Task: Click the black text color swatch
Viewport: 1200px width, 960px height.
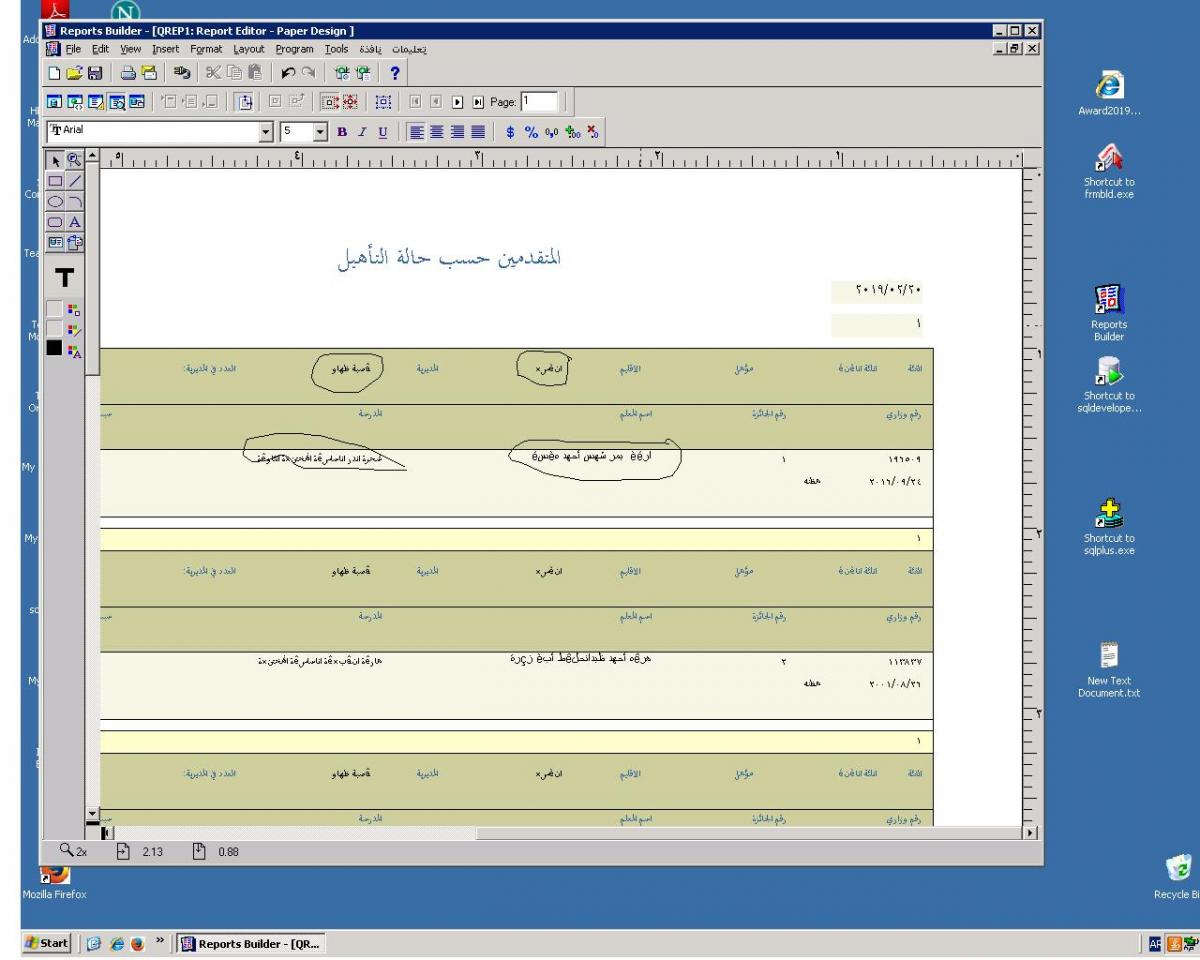Action: coord(55,348)
